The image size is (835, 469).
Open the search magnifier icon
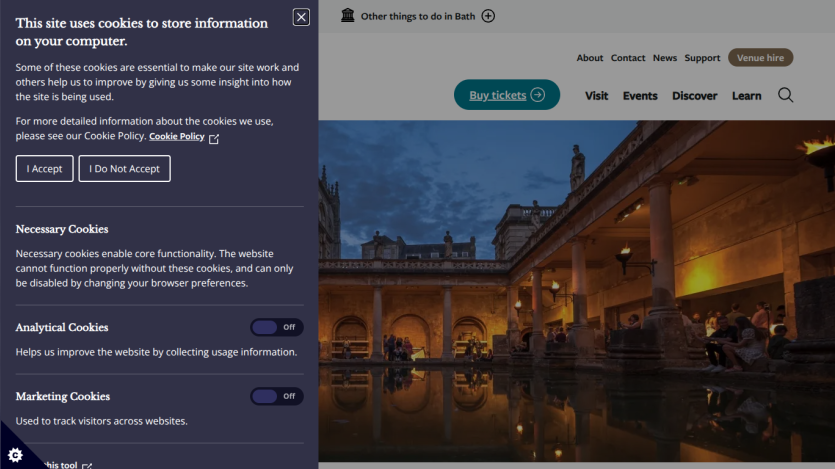coord(785,95)
